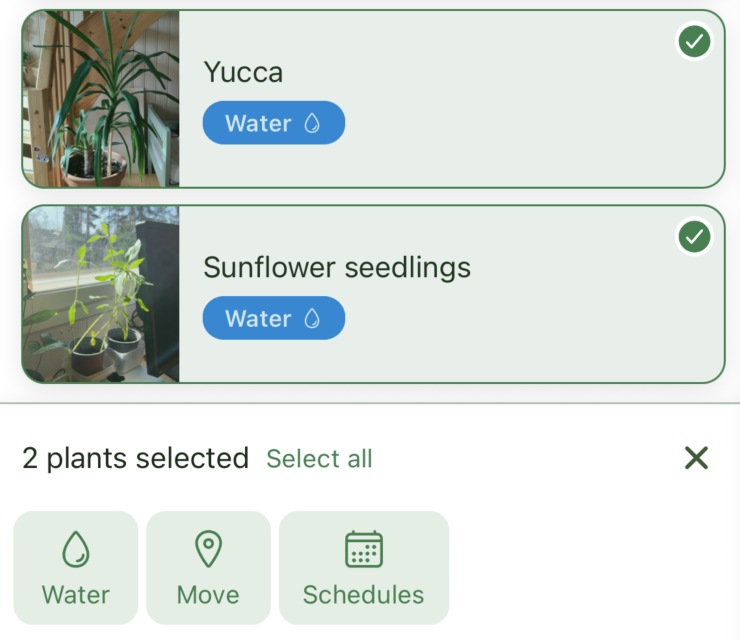Click the Schedules label in bottom actions

coord(364,595)
